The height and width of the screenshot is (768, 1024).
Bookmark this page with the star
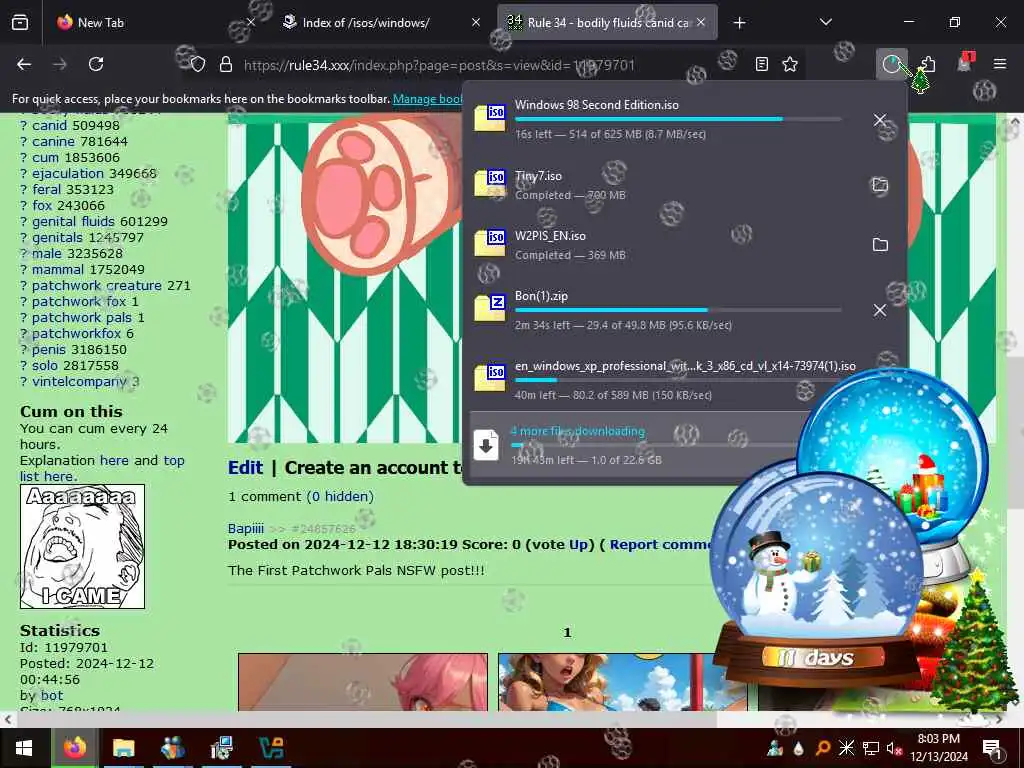(x=790, y=64)
